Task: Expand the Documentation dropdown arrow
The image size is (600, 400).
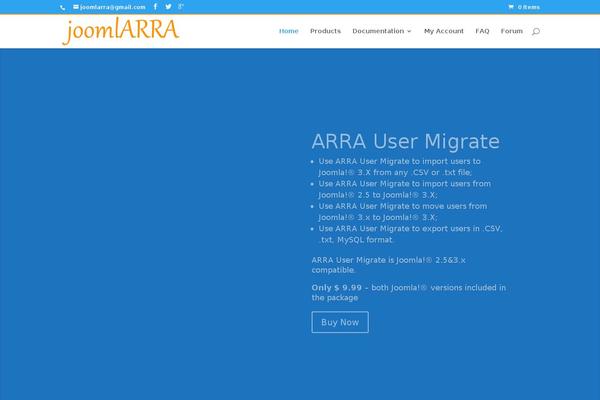Action: tap(409, 31)
